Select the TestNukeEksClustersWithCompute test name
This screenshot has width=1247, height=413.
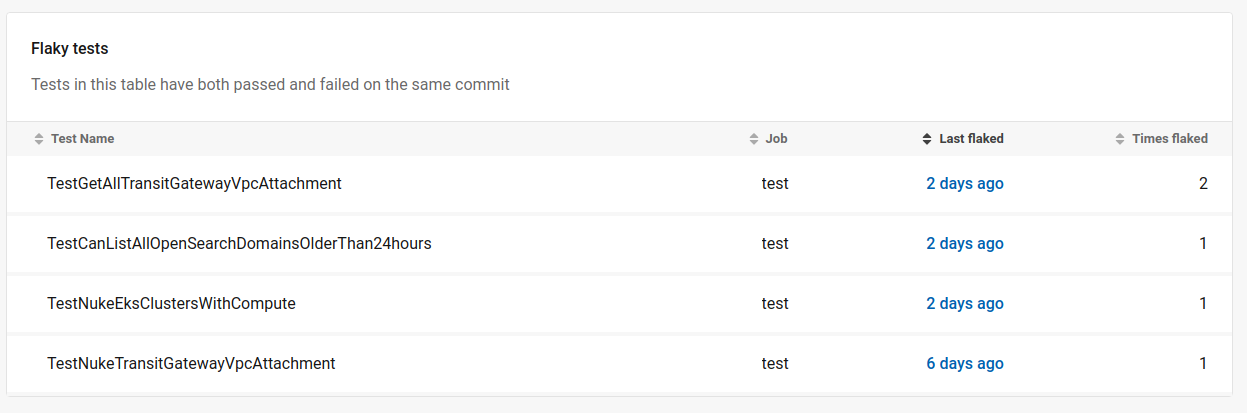pyautogui.click(x=171, y=304)
